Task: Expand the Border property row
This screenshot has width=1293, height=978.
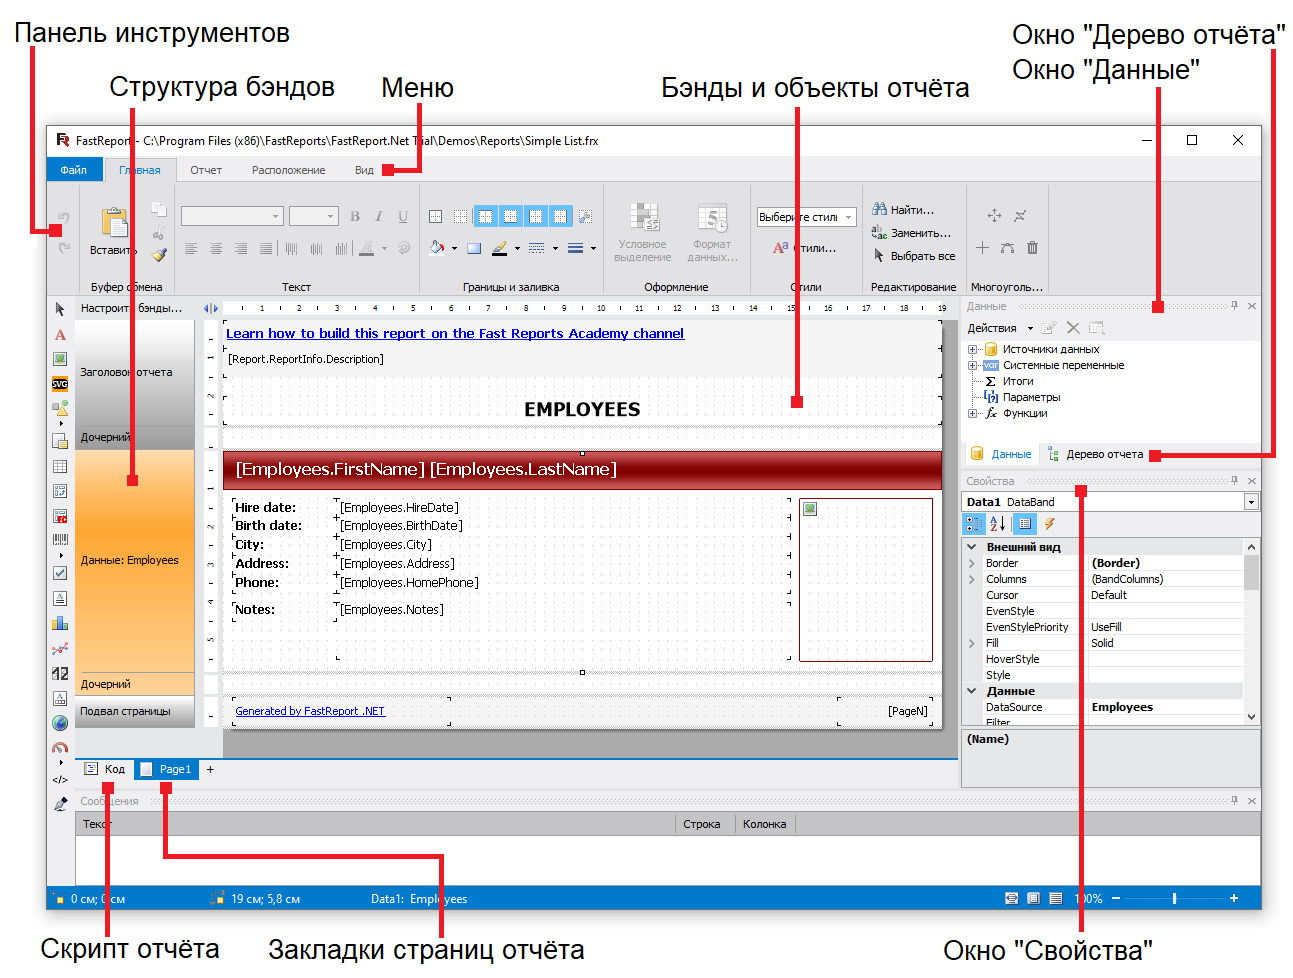Action: tap(972, 563)
